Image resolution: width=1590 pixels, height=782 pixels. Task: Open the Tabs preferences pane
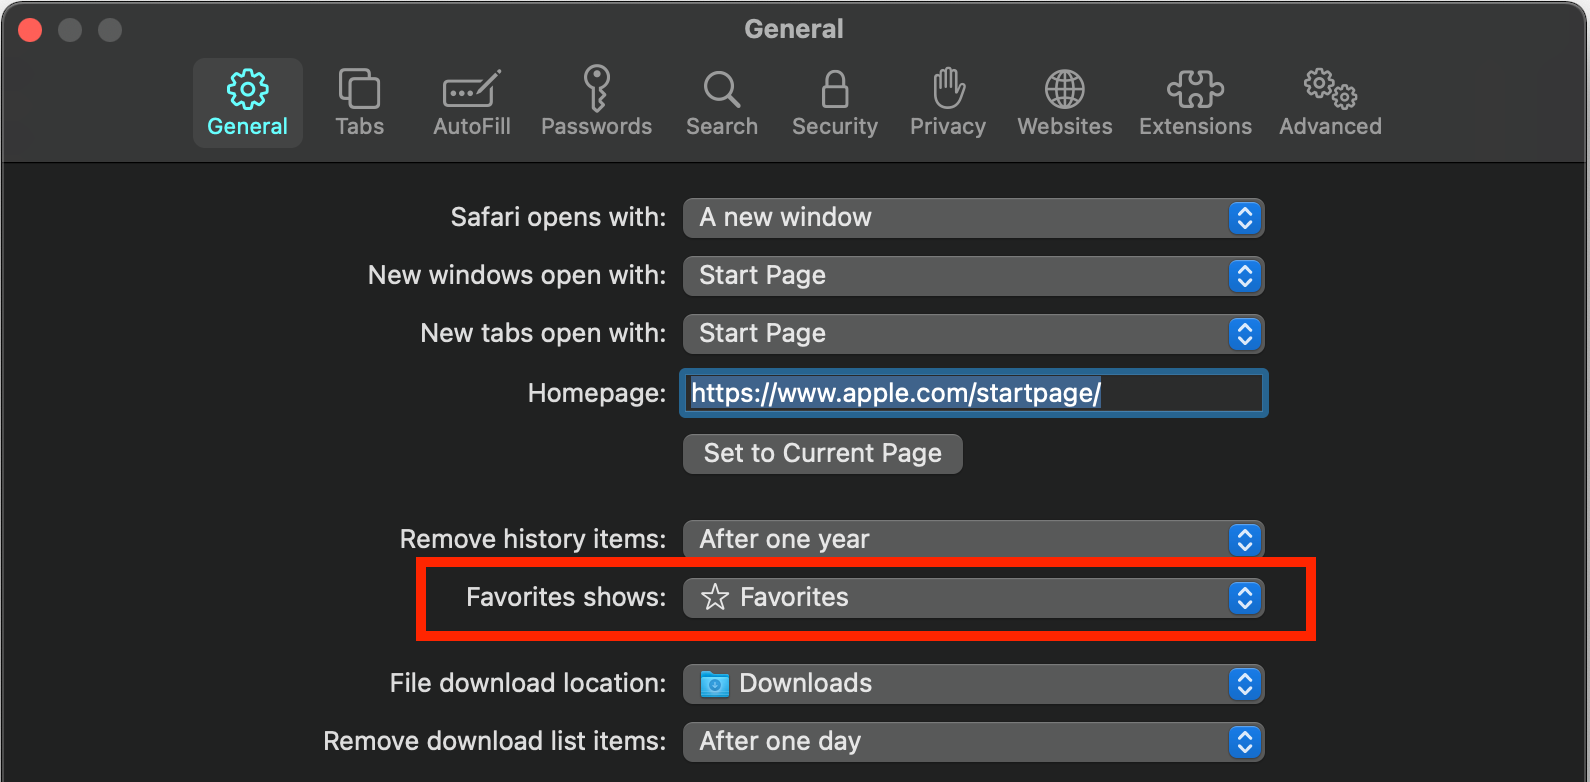(359, 102)
